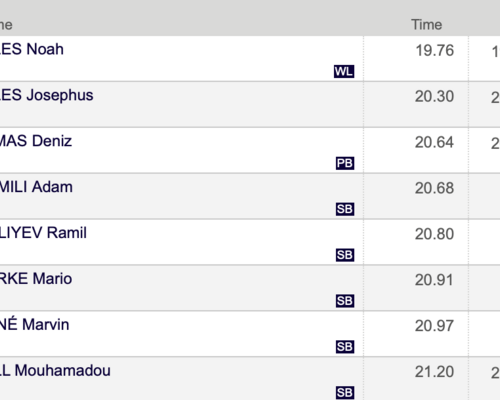Click the SB badge for Mario
This screenshot has height=400, width=500.
[345, 301]
